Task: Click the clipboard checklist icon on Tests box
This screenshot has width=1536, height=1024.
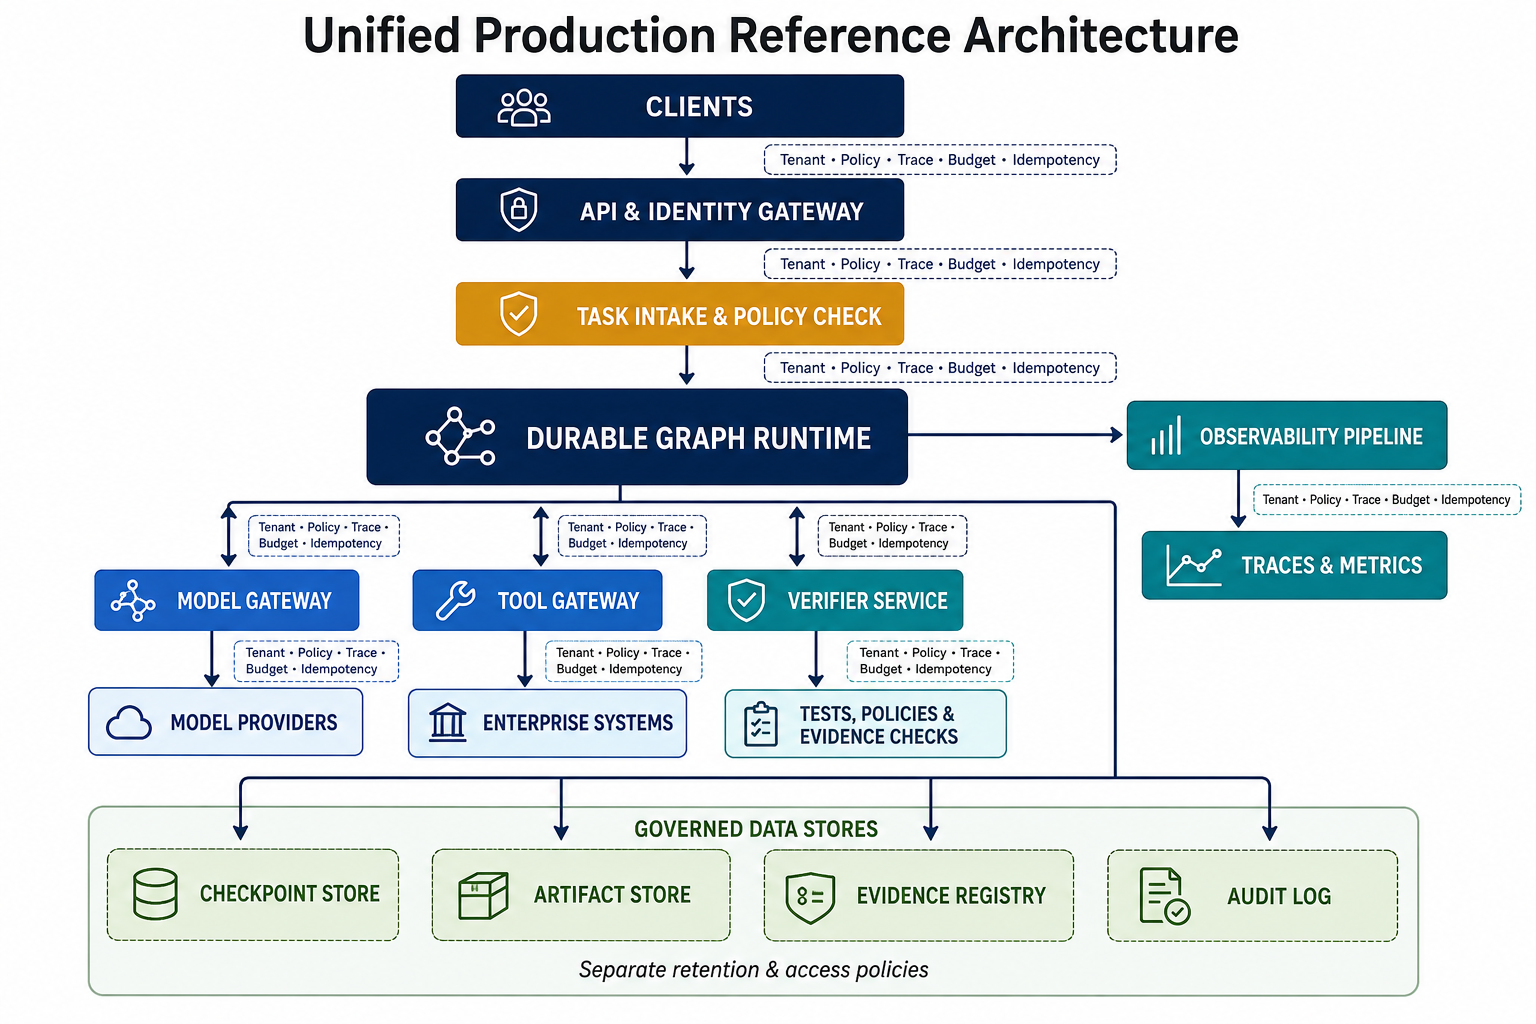Action: tap(761, 724)
